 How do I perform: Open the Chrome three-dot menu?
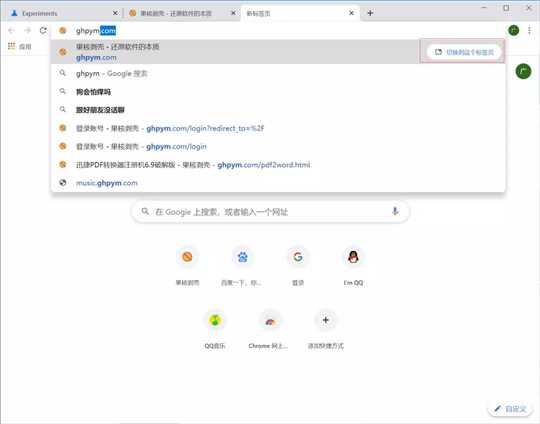tap(529, 30)
